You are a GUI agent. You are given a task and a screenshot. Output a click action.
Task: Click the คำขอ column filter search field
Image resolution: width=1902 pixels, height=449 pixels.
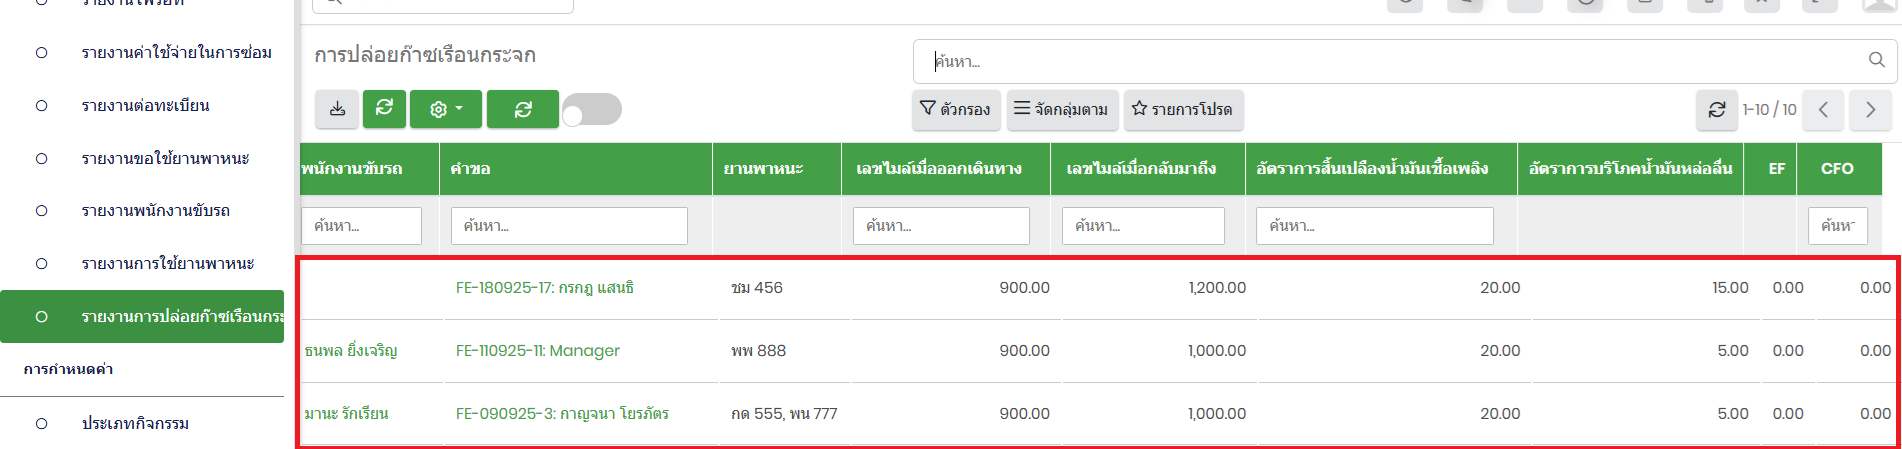point(568,226)
